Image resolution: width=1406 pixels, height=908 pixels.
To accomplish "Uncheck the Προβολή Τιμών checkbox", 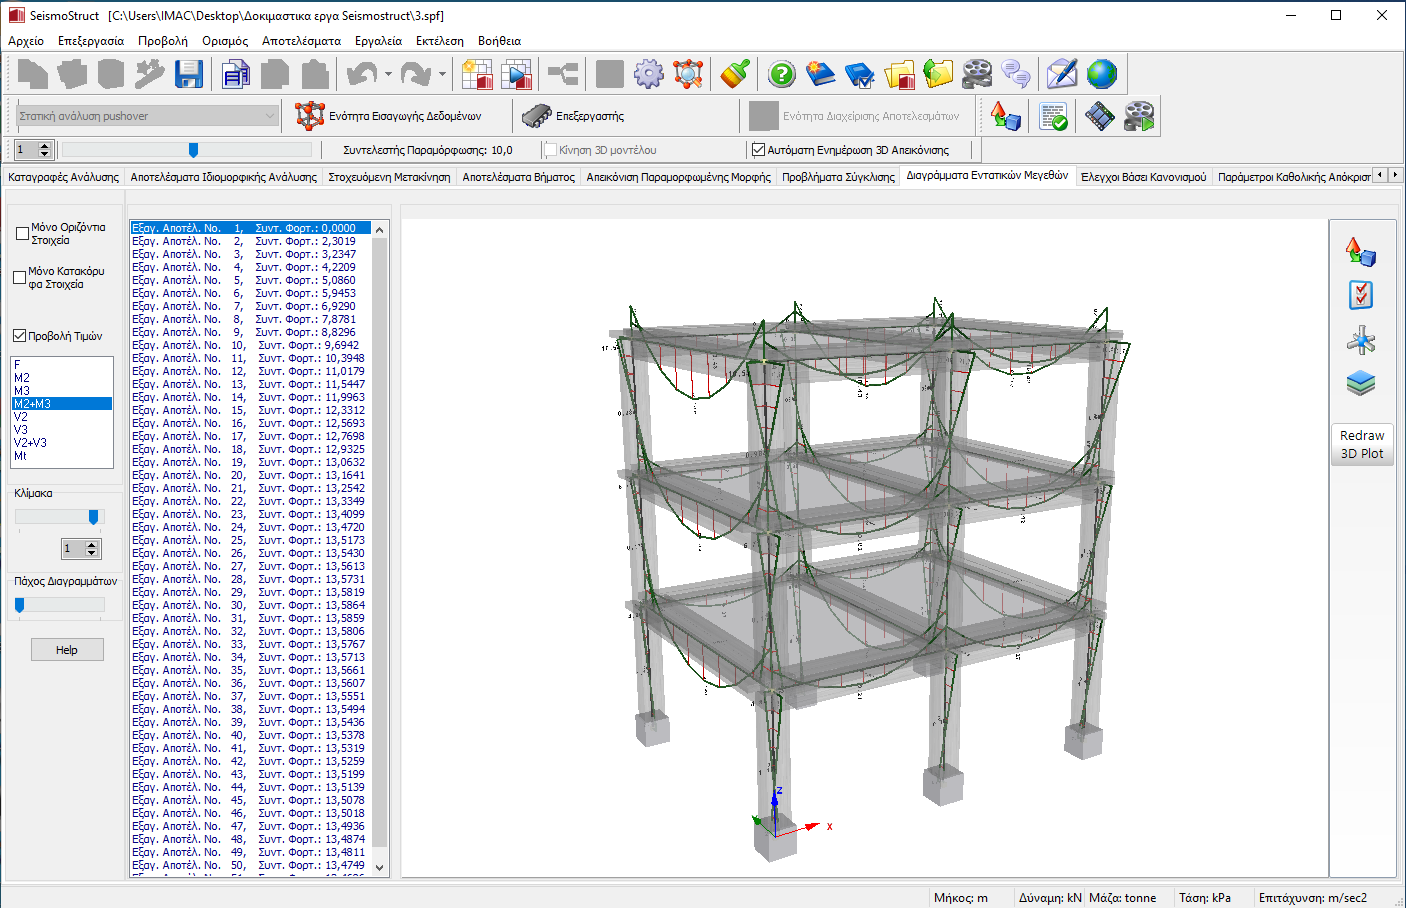I will (19, 336).
